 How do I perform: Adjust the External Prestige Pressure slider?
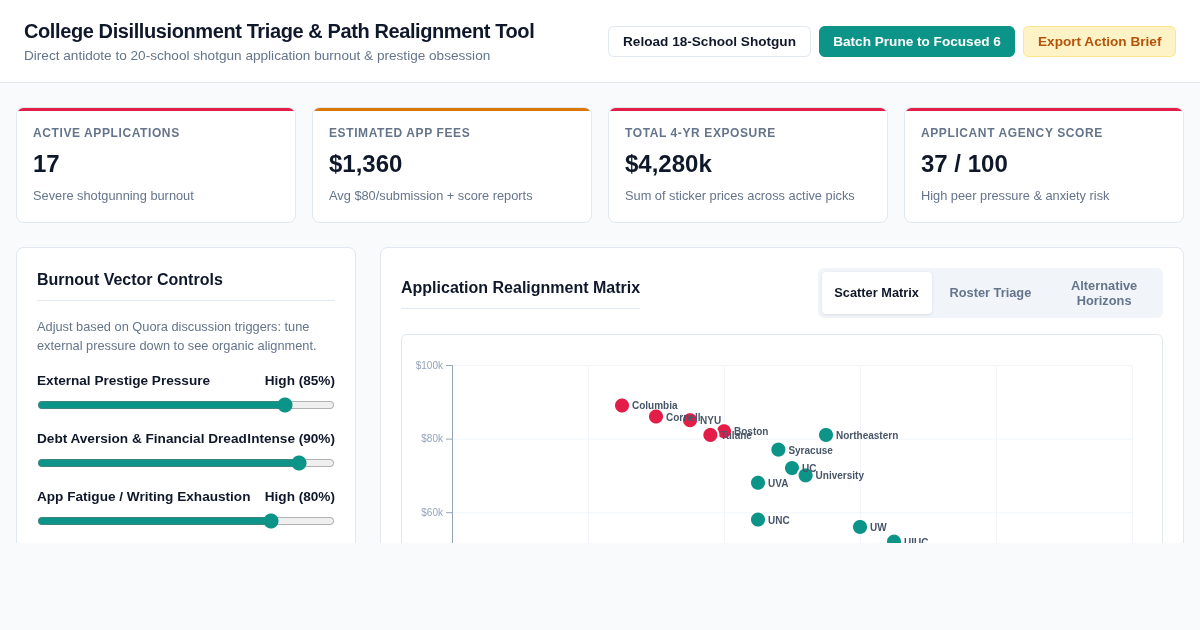186,405
